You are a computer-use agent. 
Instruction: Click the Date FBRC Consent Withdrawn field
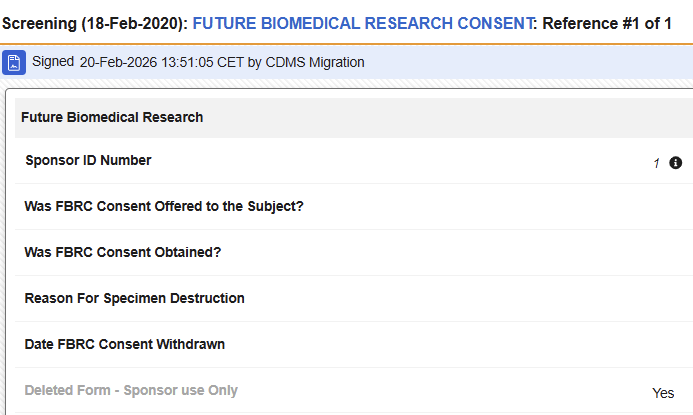click(354, 344)
